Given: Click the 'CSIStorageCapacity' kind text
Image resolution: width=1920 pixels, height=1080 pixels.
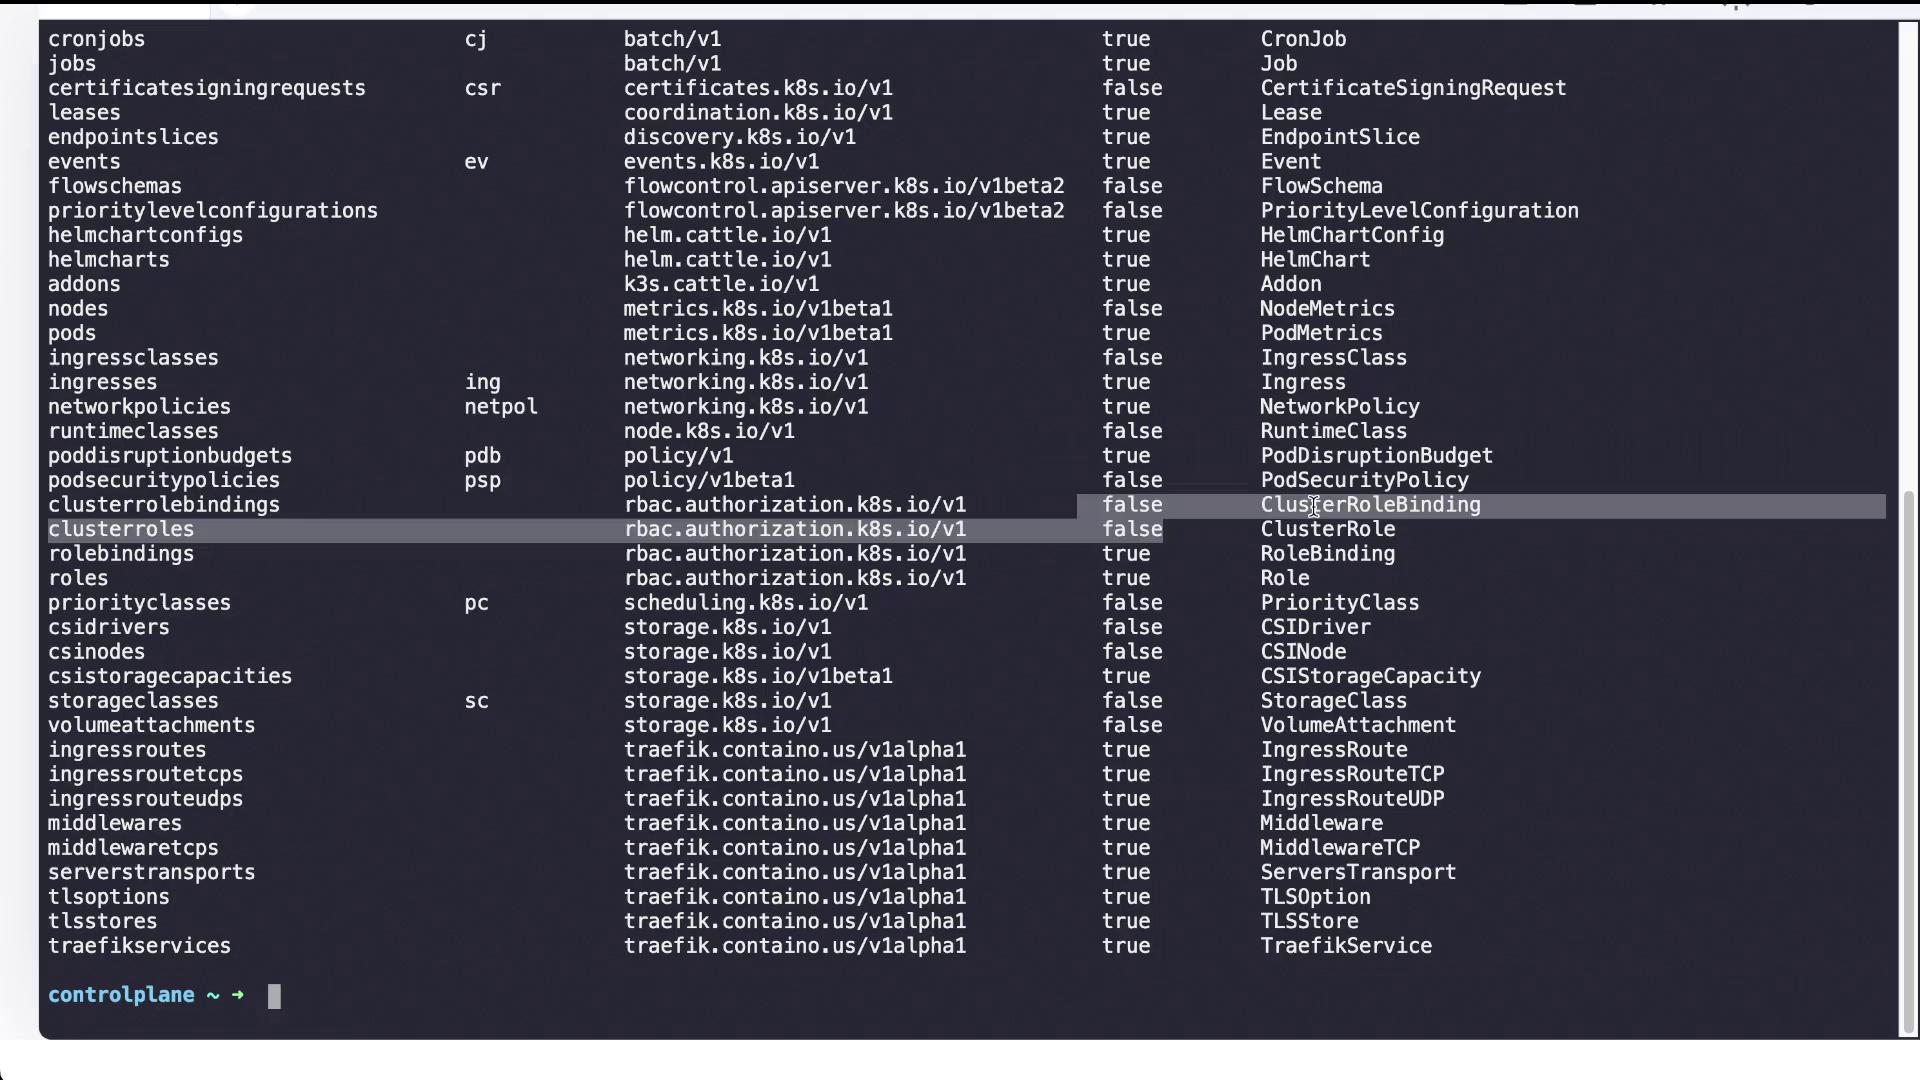Looking at the screenshot, I should (1370, 676).
